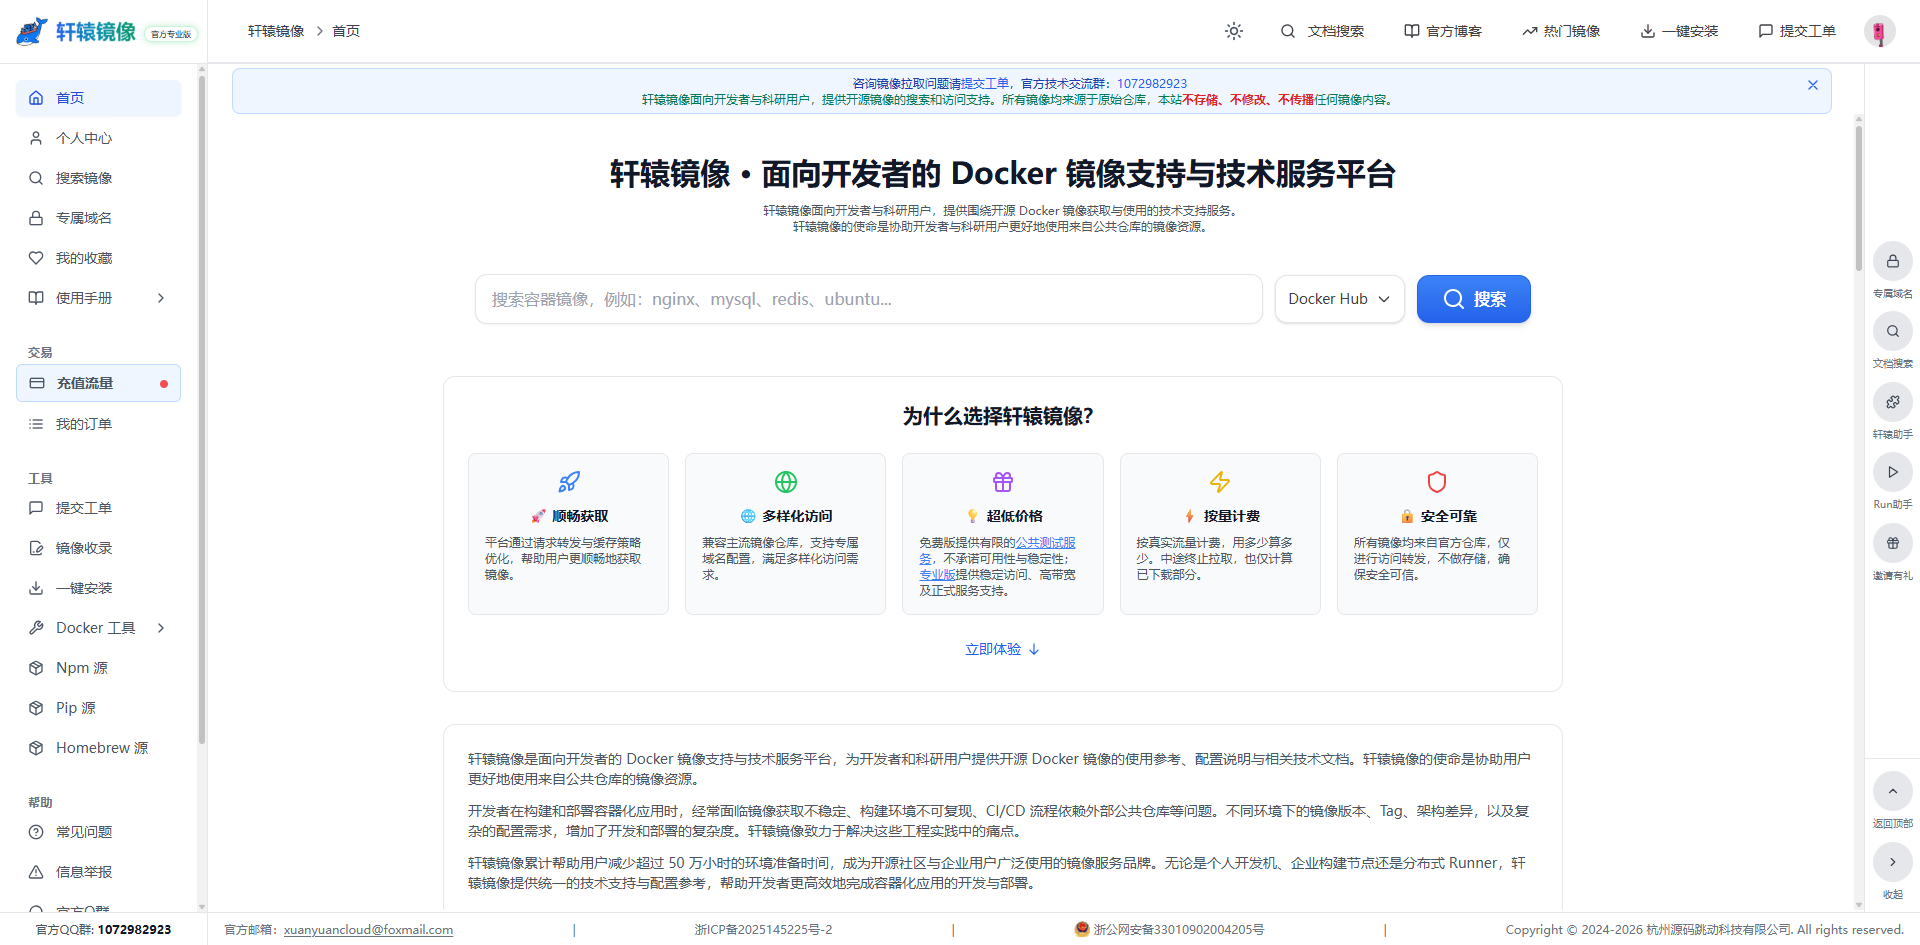Click 浙ICP备2025145225号-2 footer text
This screenshot has width=1920, height=945.
point(763,930)
